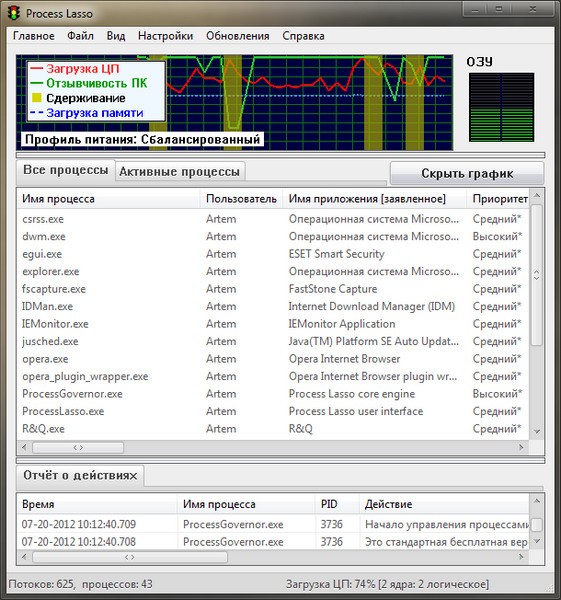Sort by Пользователь column header
Image resolution: width=561 pixels, height=600 pixels.
click(241, 199)
